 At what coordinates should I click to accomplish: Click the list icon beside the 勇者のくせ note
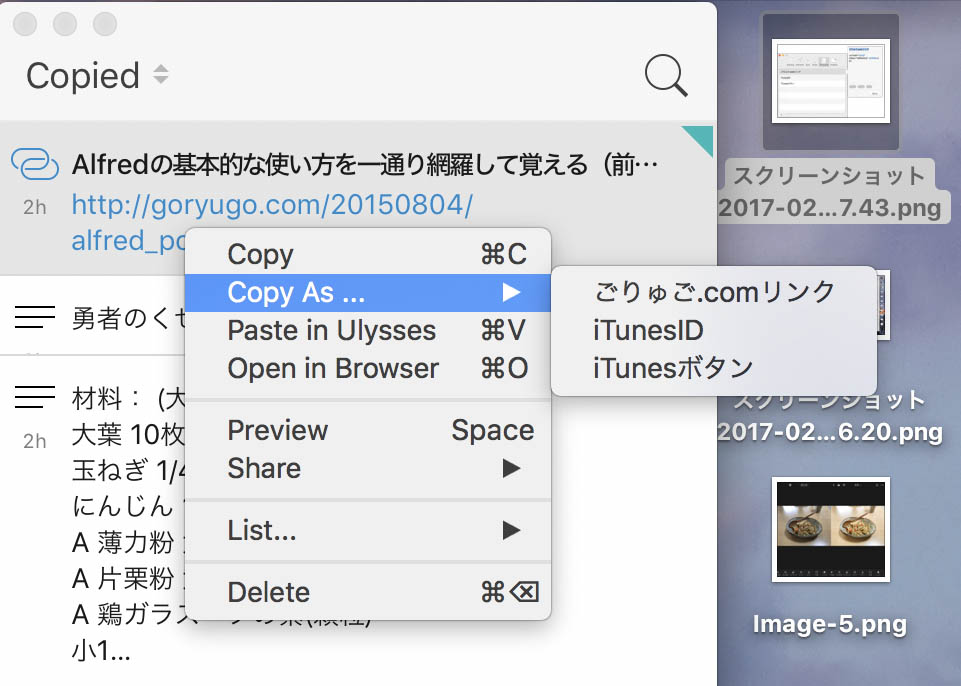pyautogui.click(x=33, y=315)
